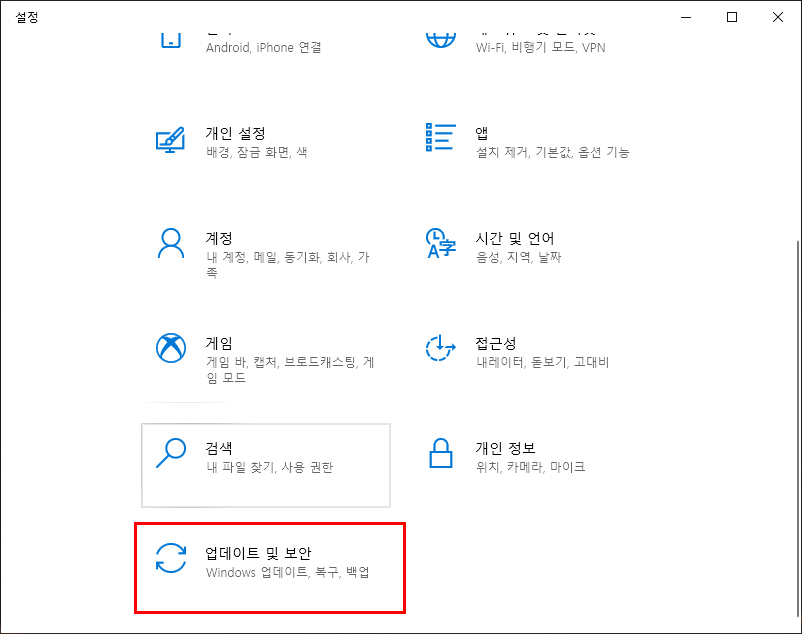This screenshot has width=802, height=634.
Task: Click the 게임 Xbox icon
Action: coord(171,348)
